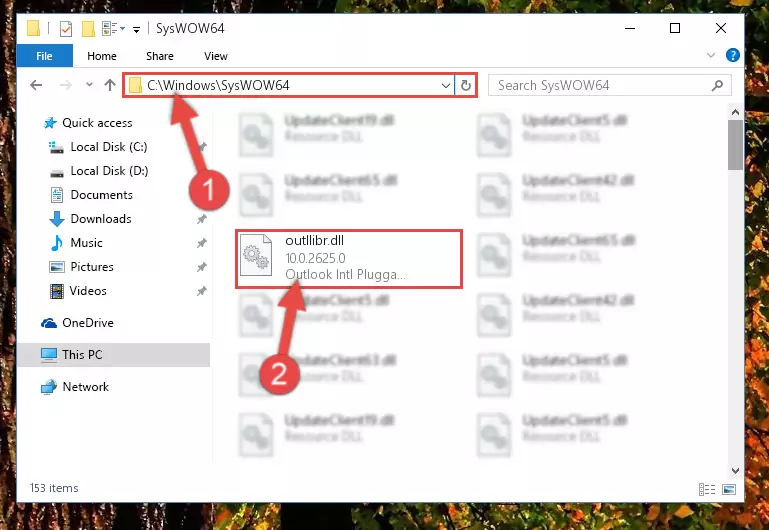This screenshot has height=530, width=769.
Task: Click the folder icon in the address bar
Action: (x=135, y=86)
